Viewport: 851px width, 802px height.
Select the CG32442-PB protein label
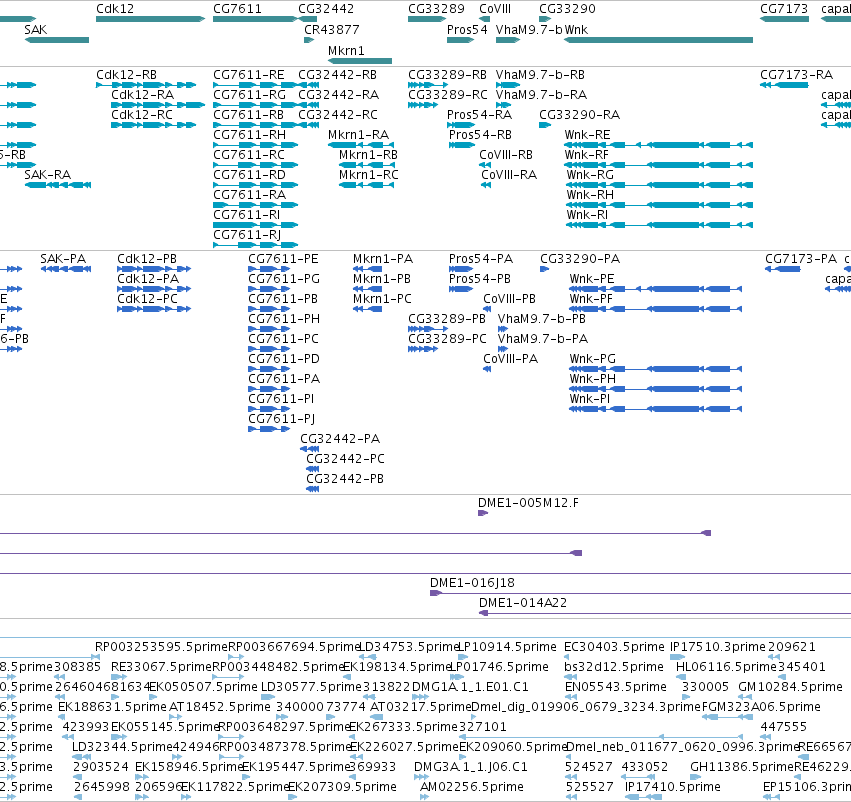[x=345, y=479]
